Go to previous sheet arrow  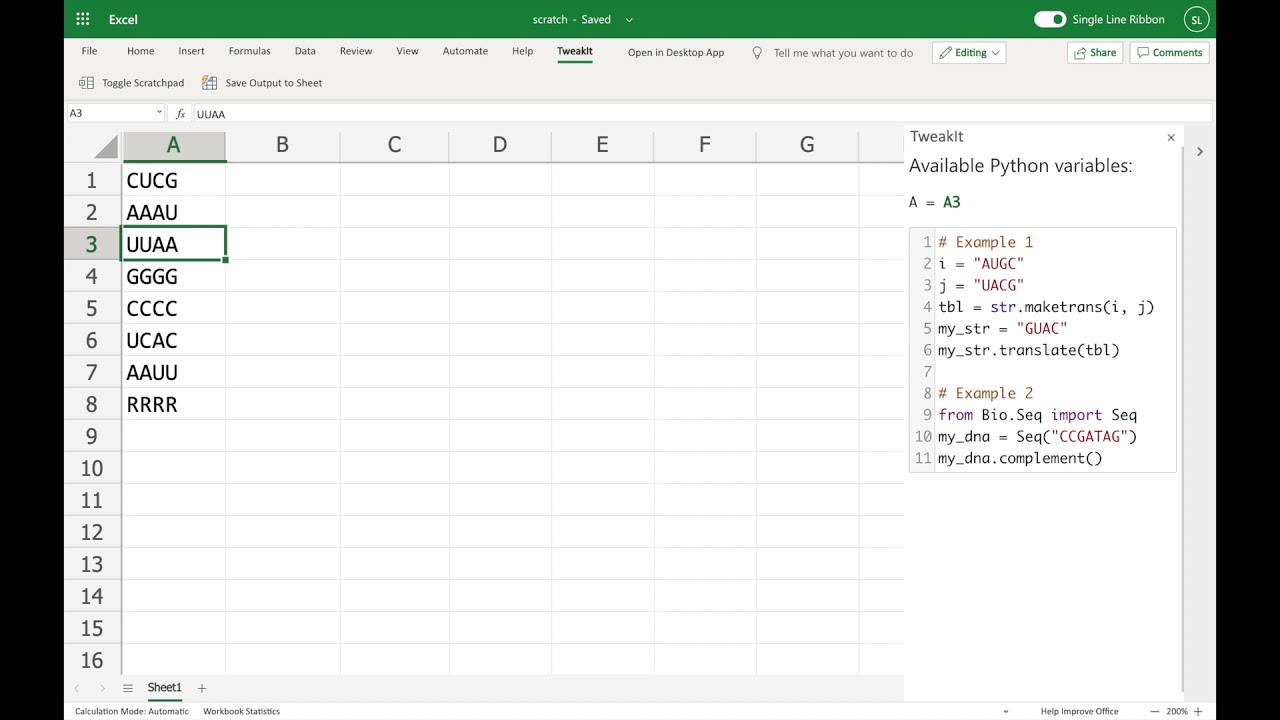click(x=76, y=688)
